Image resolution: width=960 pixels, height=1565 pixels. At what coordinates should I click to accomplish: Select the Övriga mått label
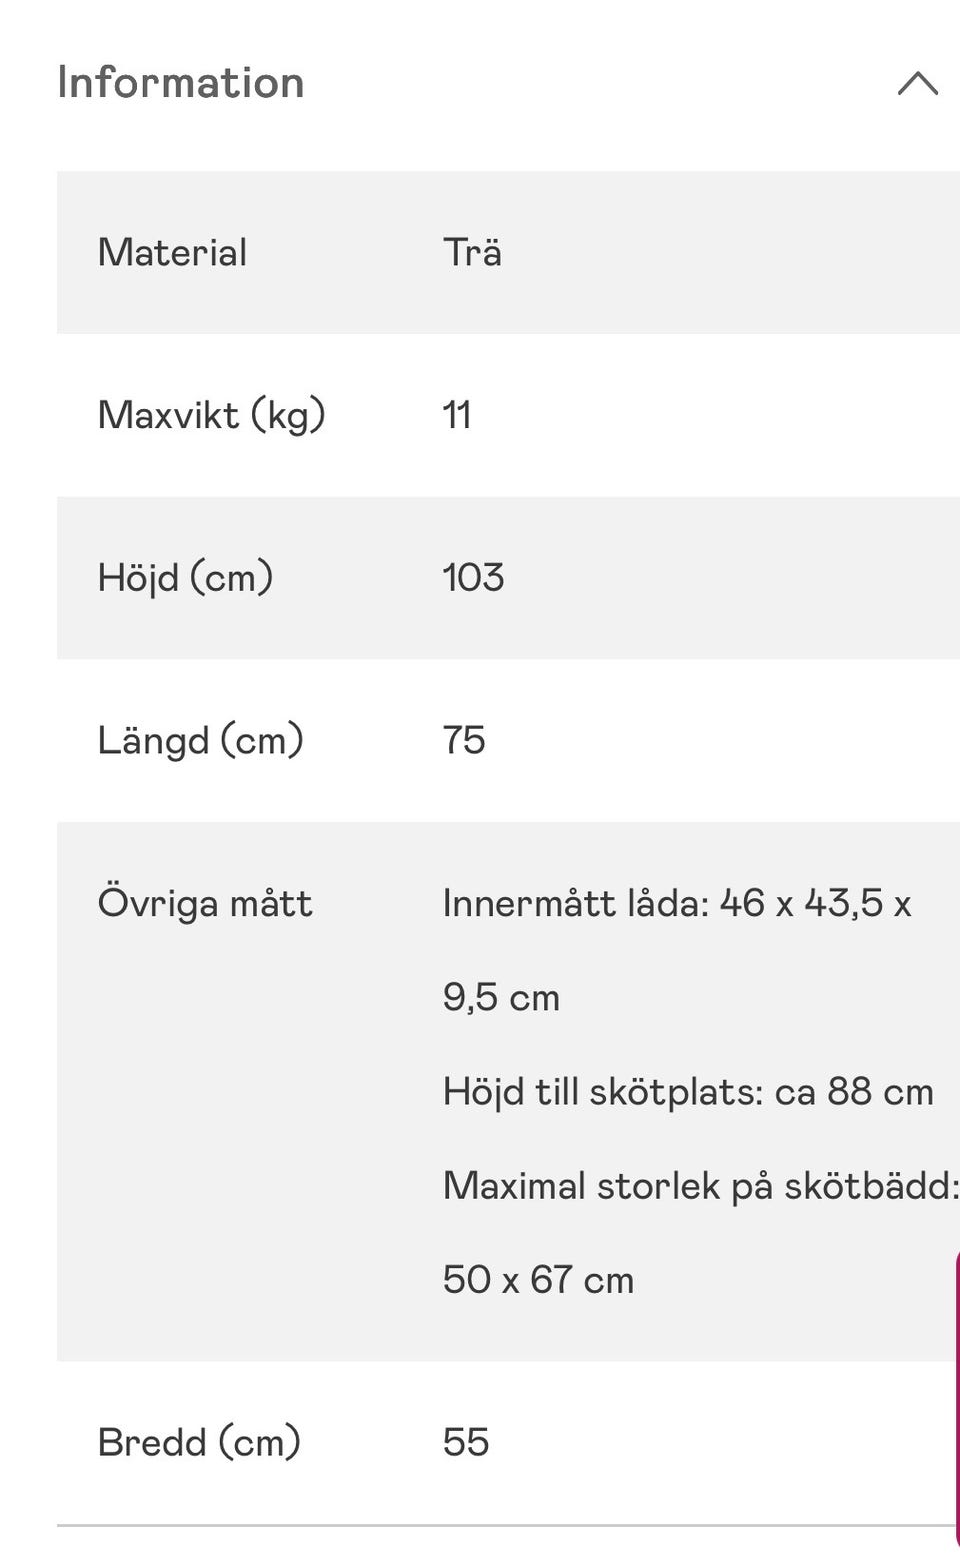click(205, 904)
